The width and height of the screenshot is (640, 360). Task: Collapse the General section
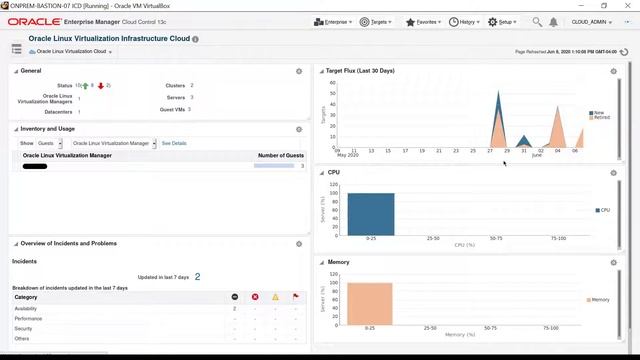(x=16, y=71)
